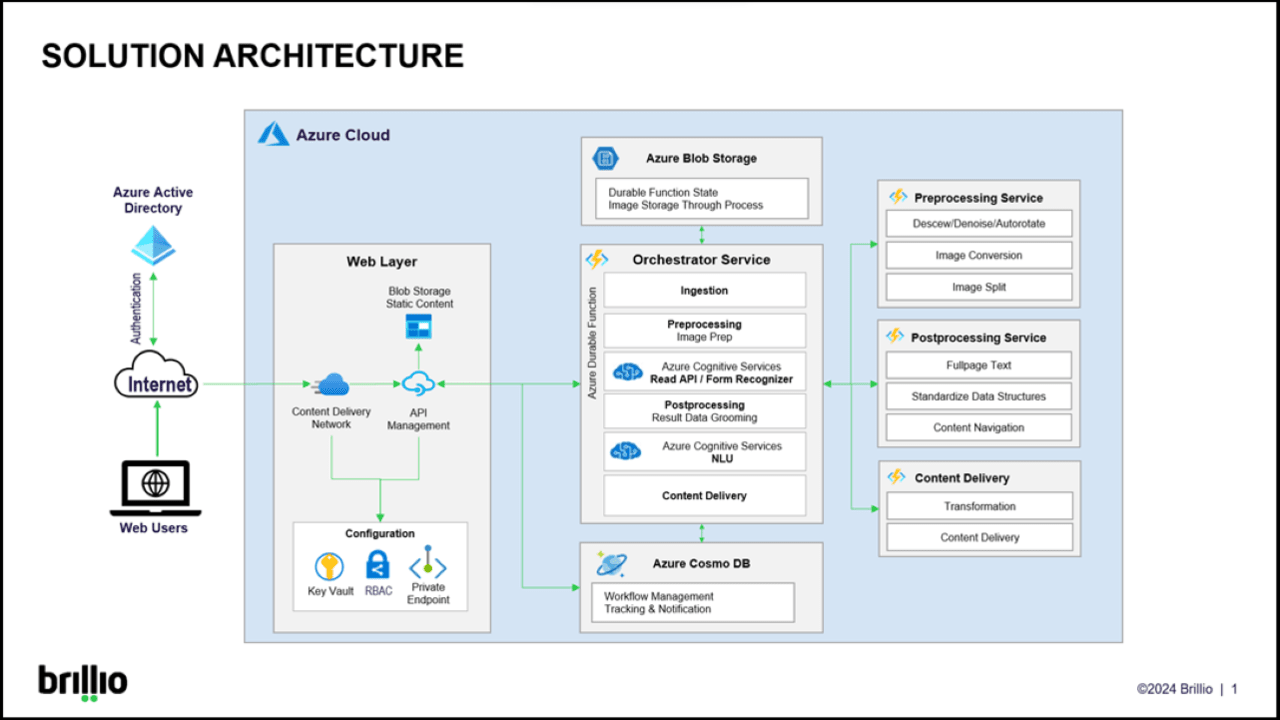Click the Web Users laptop icon
The height and width of the screenshot is (720, 1280).
(x=154, y=488)
